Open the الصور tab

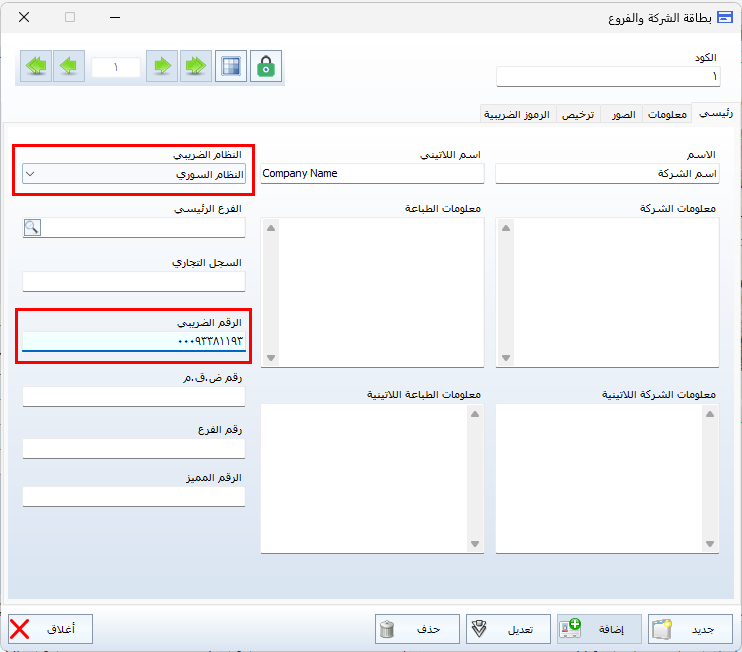click(x=623, y=115)
